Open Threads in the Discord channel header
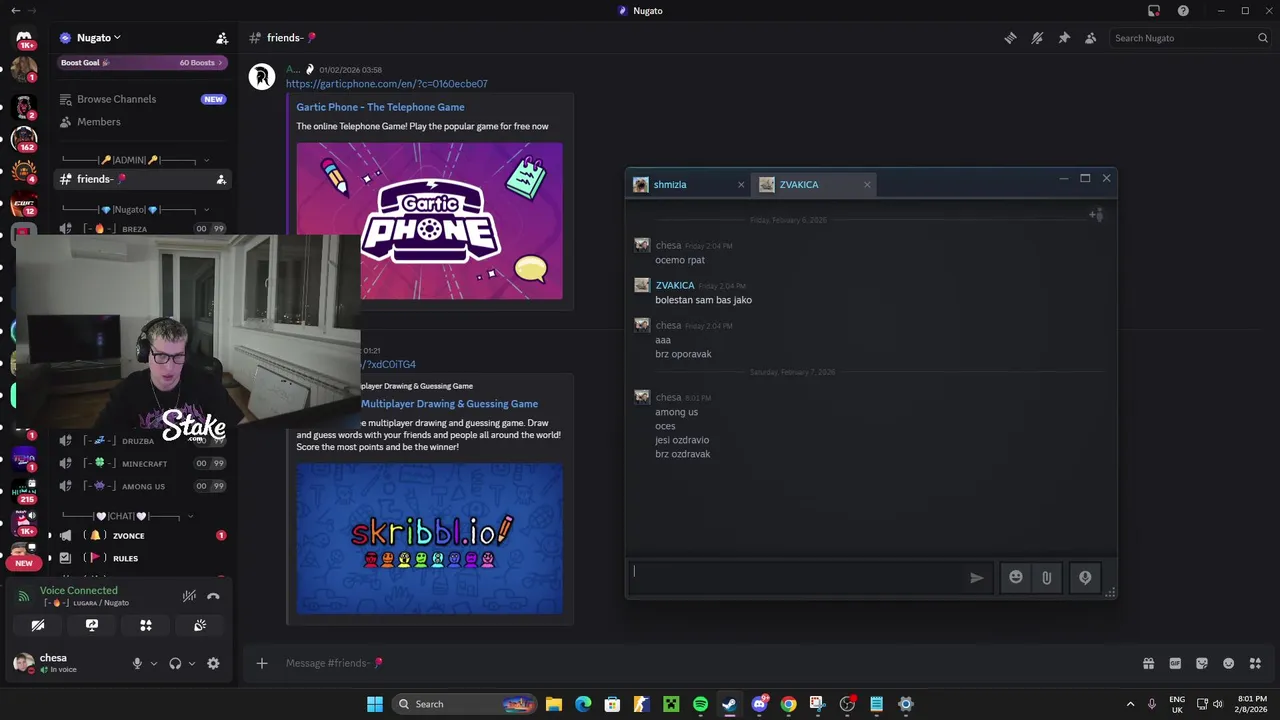1280x720 pixels. (1010, 38)
